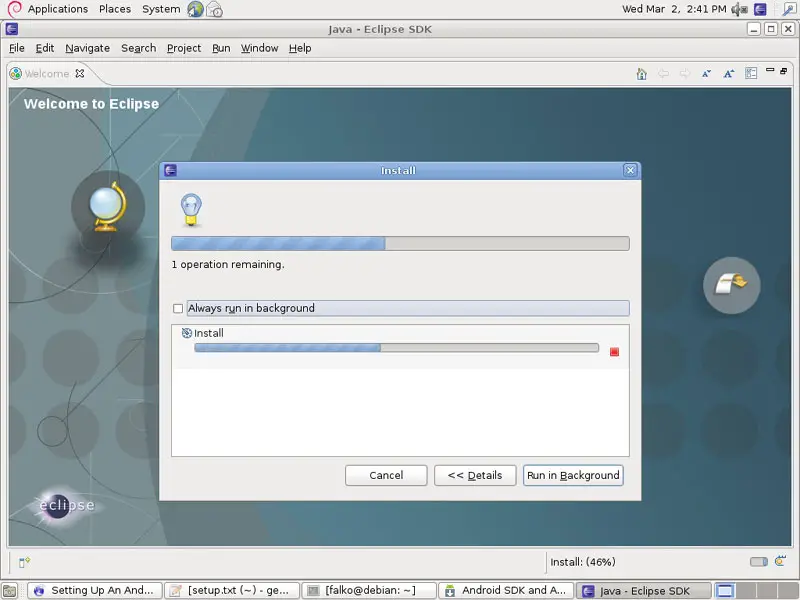Open the Edit menu
Image resolution: width=800 pixels, height=600 pixels.
45,48
